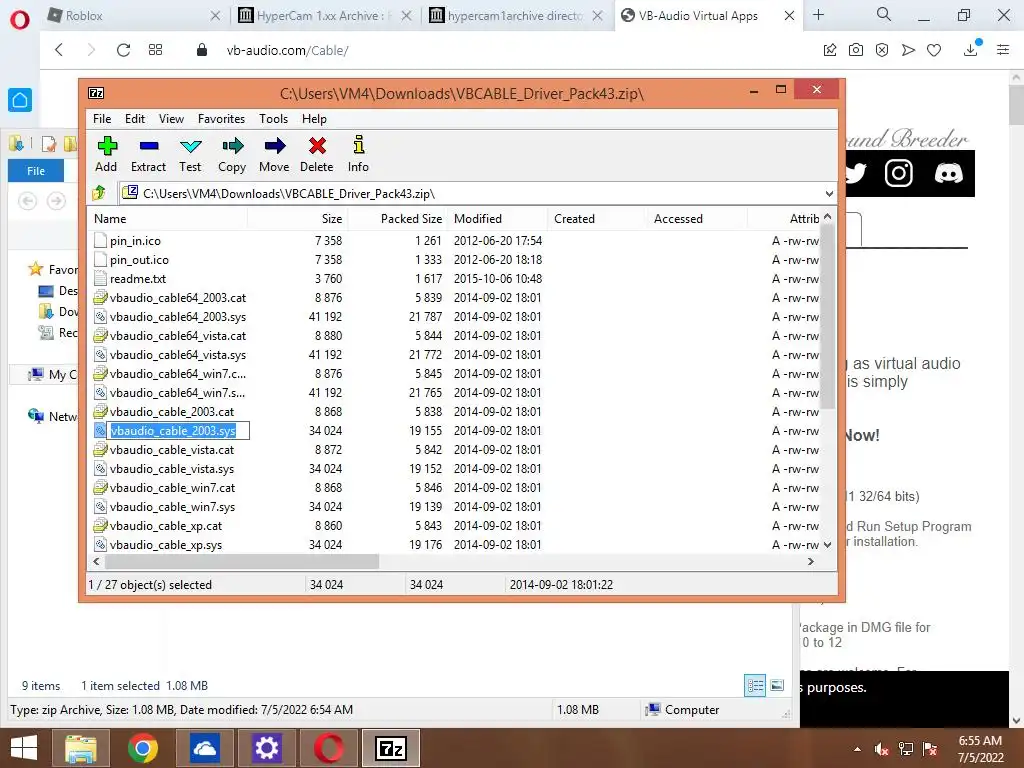
Task: Open the Opera menu logo
Action: [20, 20]
